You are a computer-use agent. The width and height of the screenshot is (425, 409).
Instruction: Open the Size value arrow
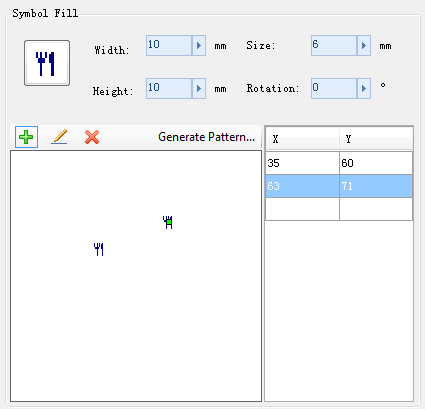(x=364, y=45)
